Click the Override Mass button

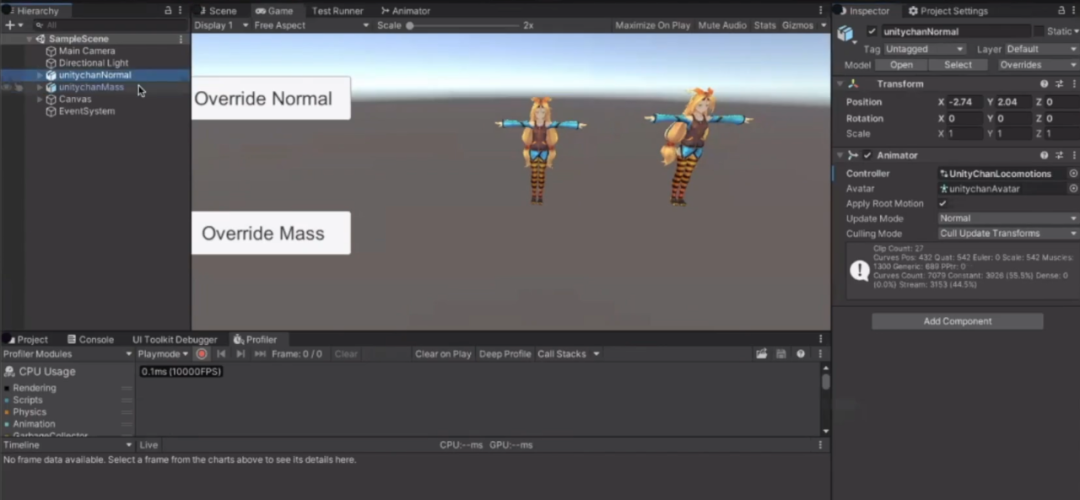271,233
